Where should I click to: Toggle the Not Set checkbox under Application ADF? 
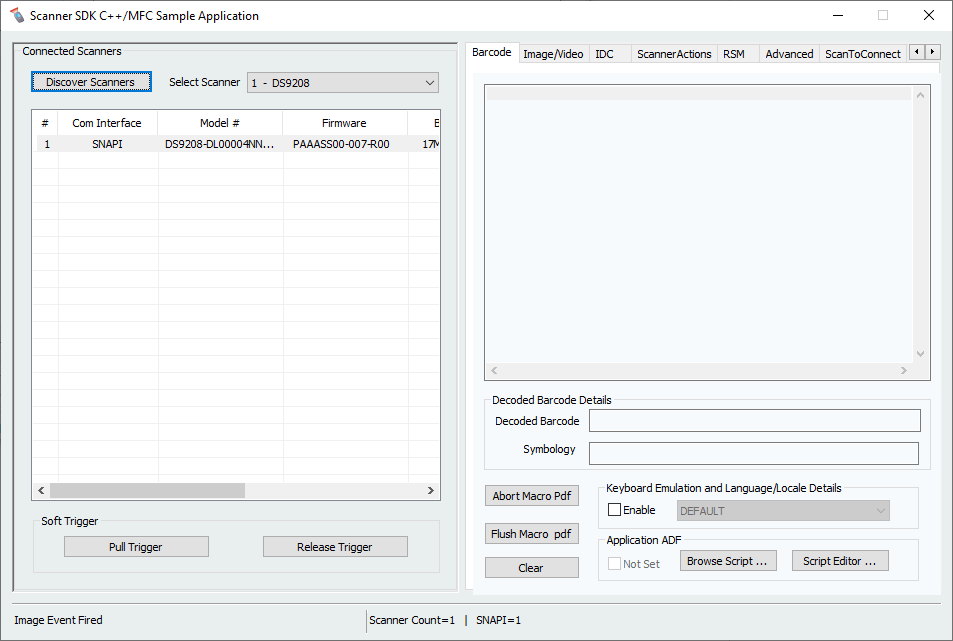coord(614,563)
